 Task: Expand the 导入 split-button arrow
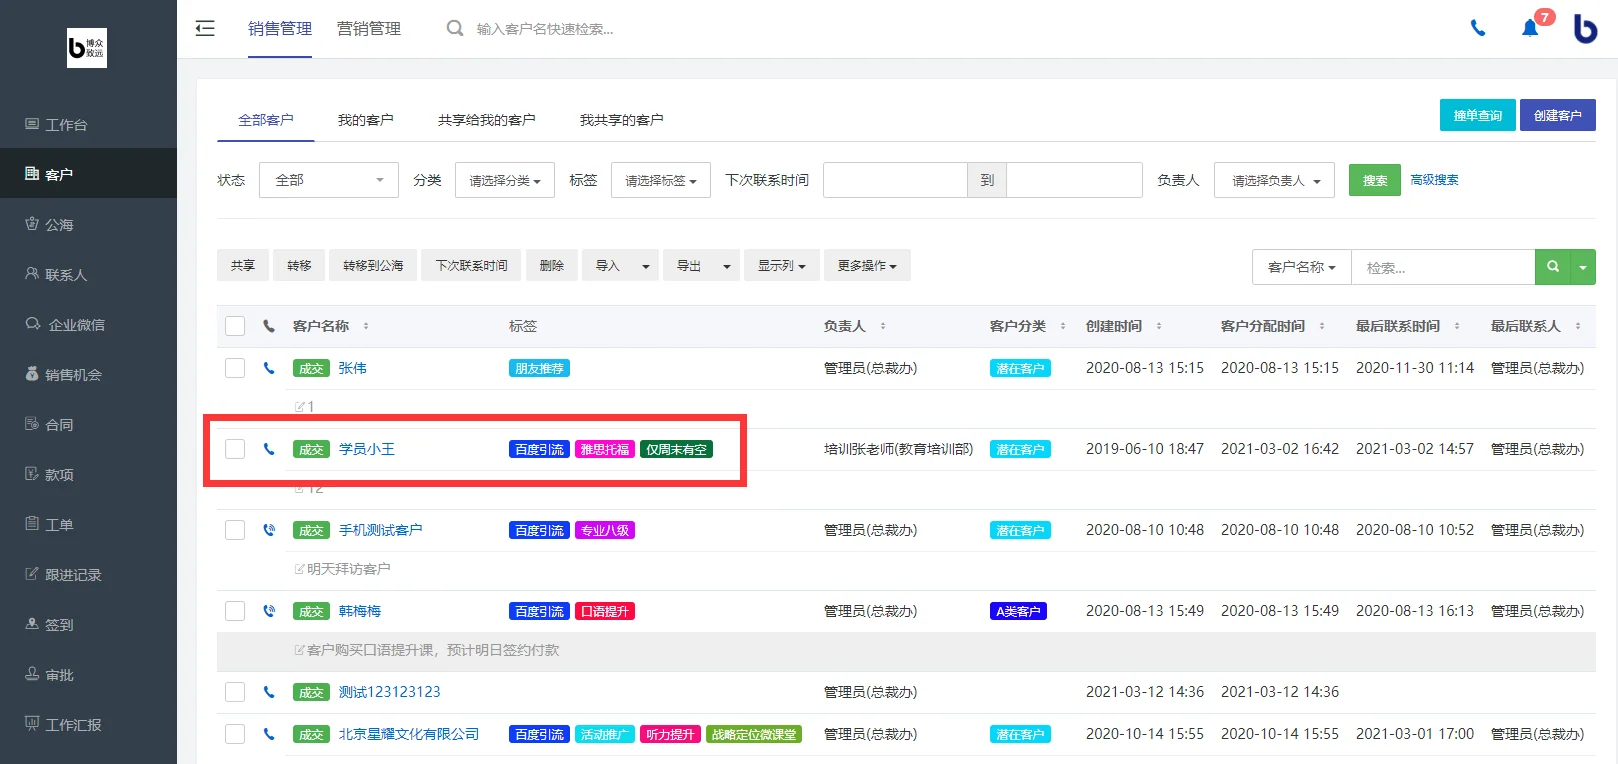pyautogui.click(x=646, y=266)
